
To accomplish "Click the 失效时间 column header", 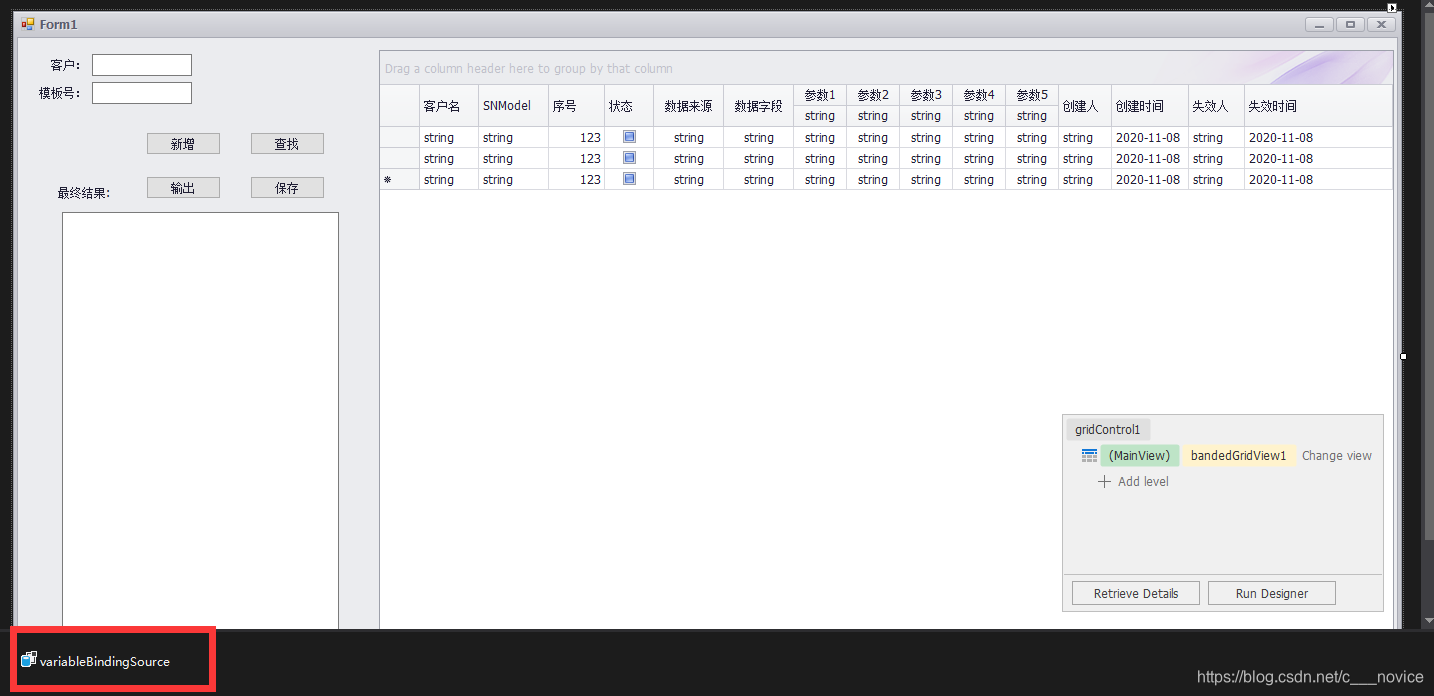I will [x=1318, y=106].
